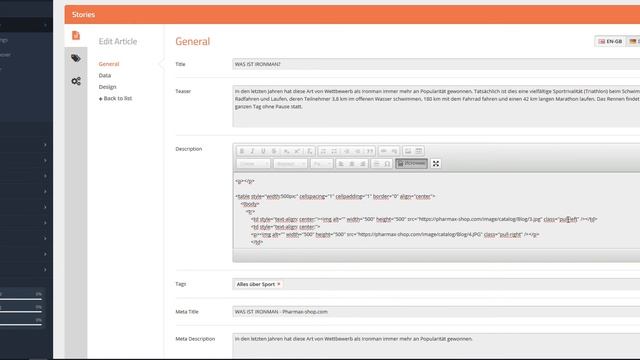Remove the 'Alles über Sport' tag

coord(279,284)
